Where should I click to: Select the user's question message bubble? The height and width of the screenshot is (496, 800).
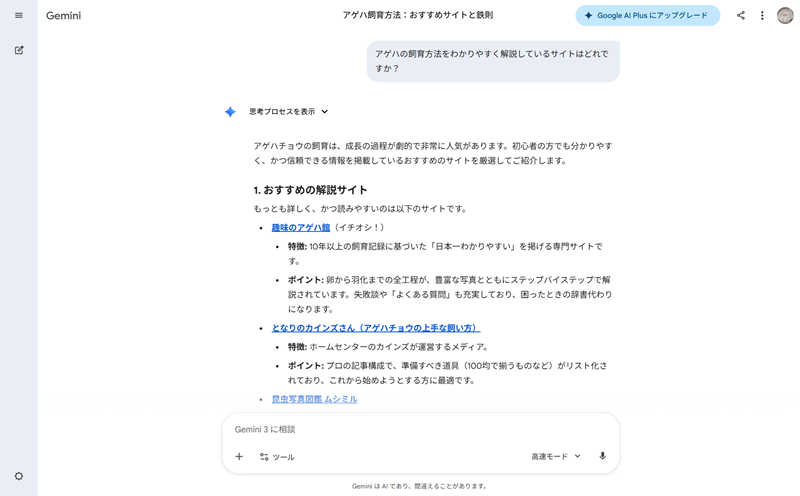tap(492, 61)
